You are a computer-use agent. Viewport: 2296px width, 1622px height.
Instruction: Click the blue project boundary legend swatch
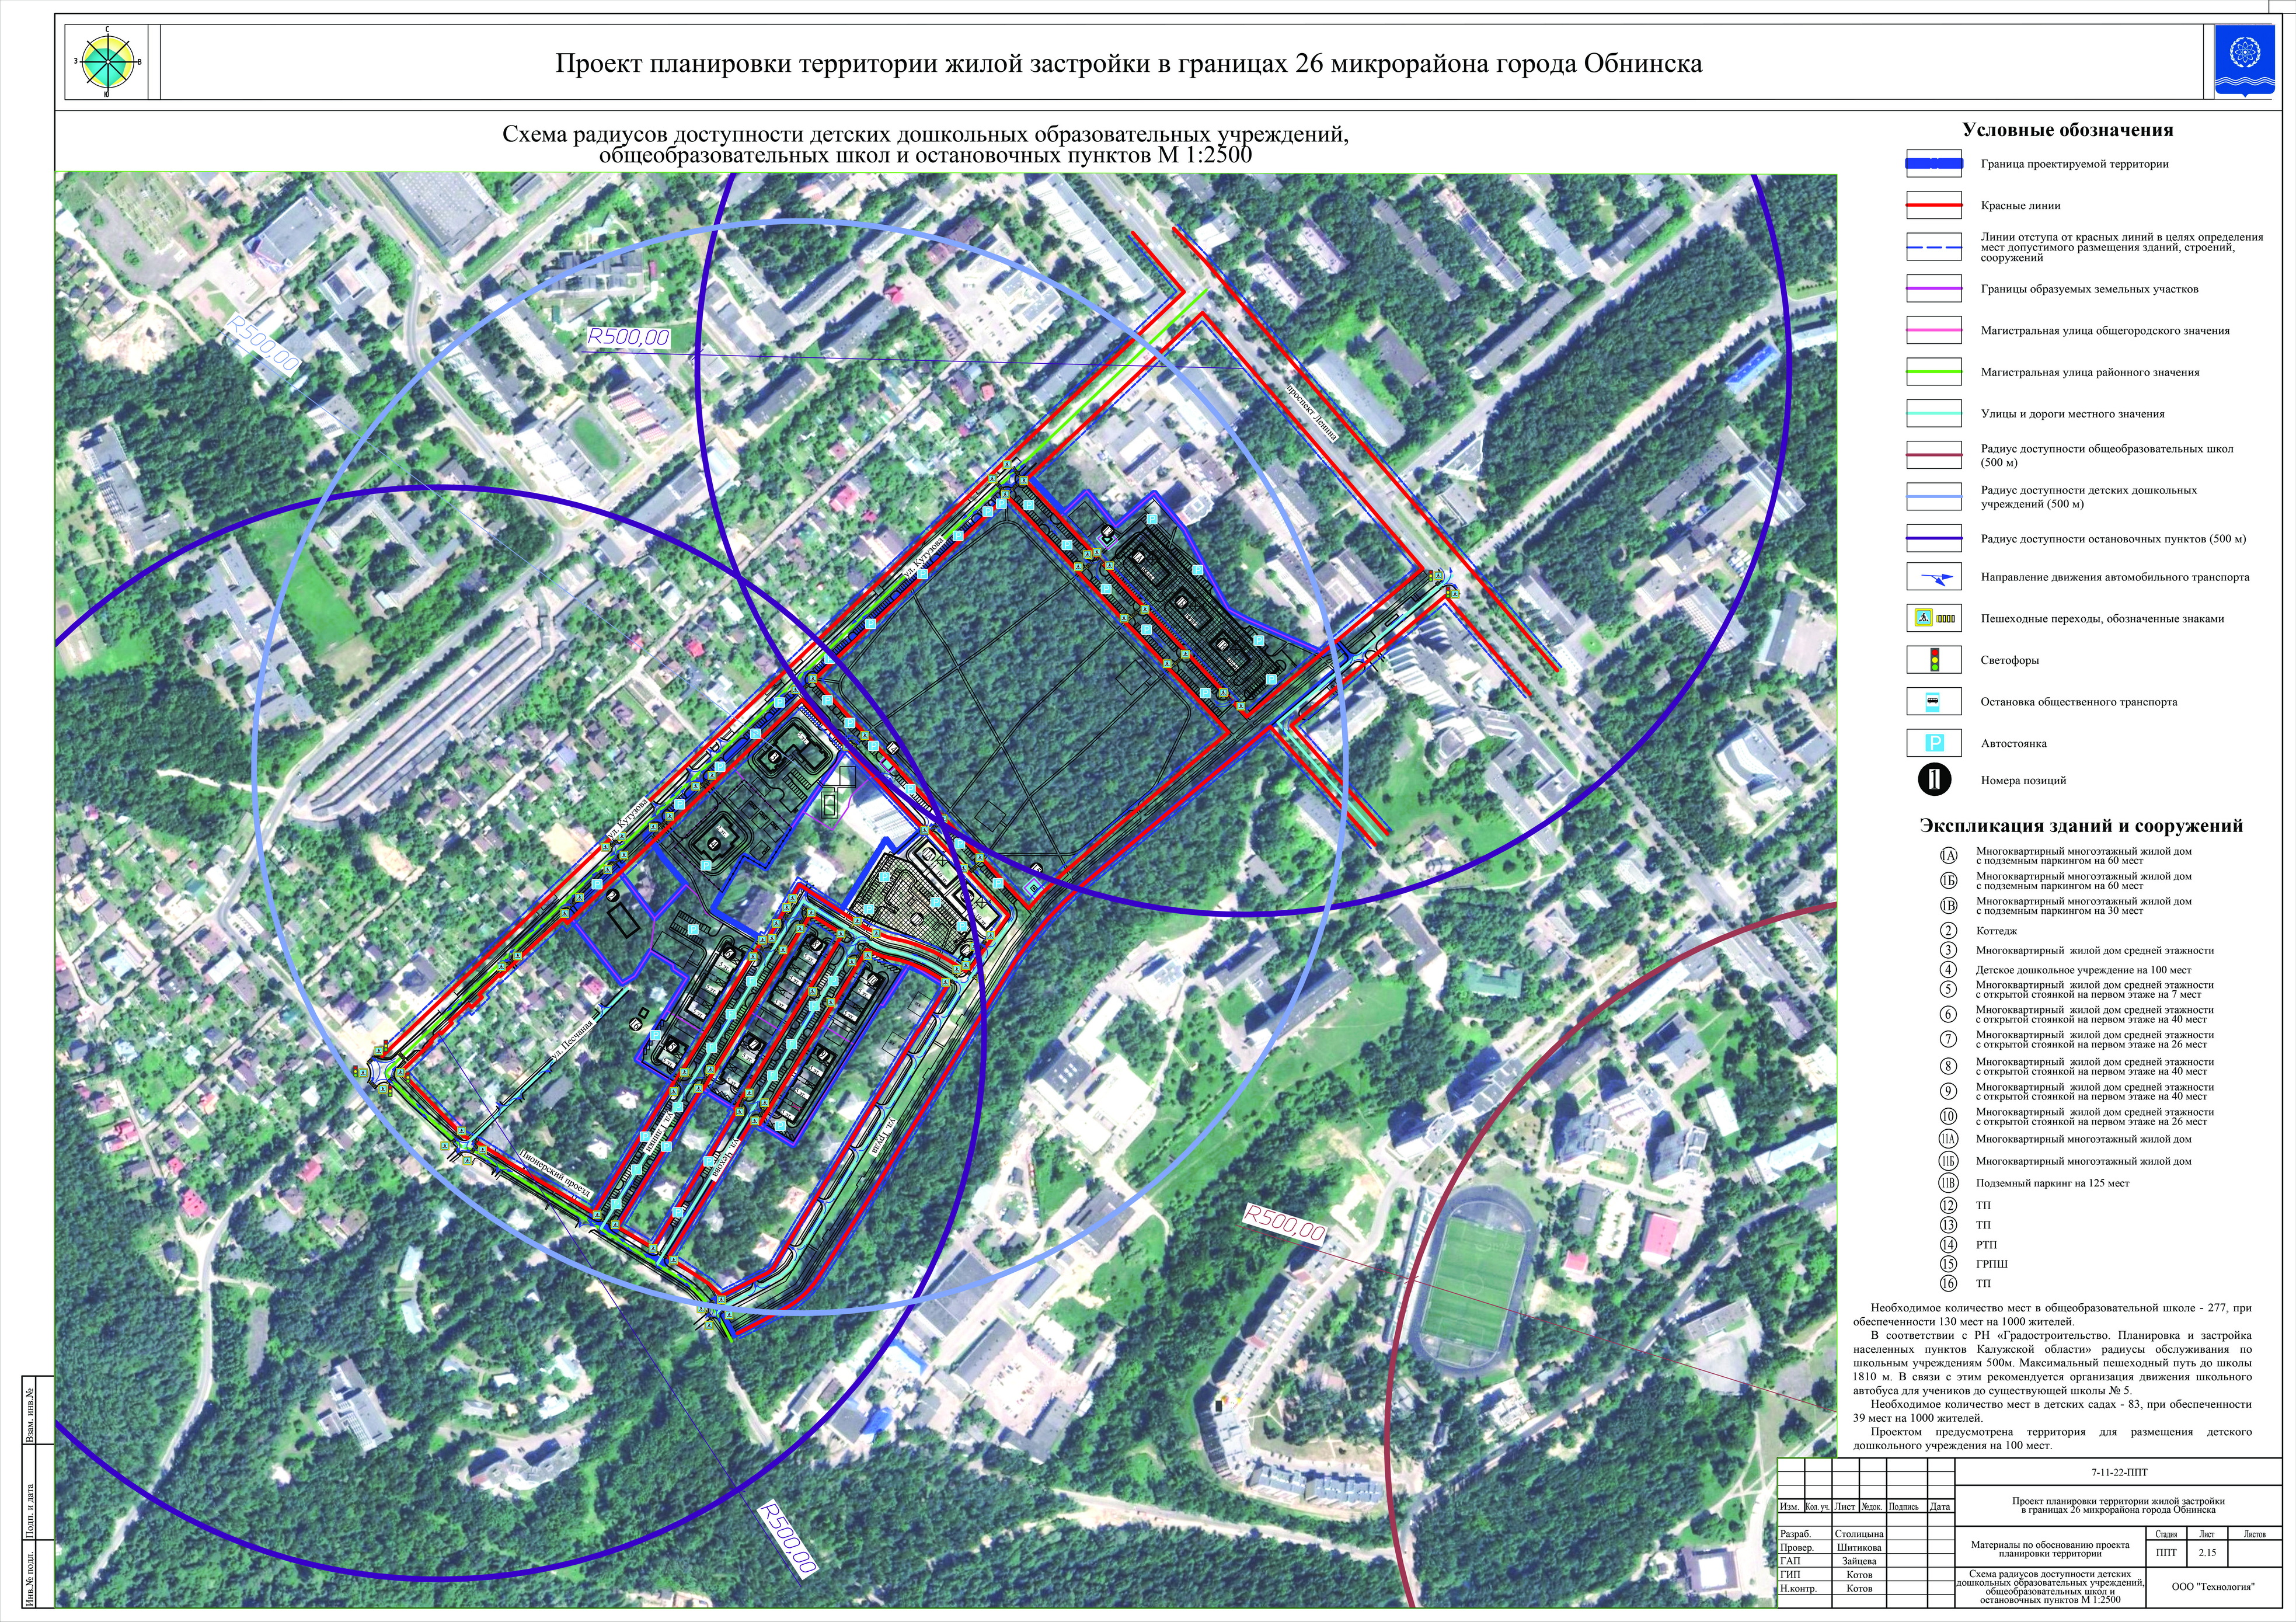click(1934, 163)
